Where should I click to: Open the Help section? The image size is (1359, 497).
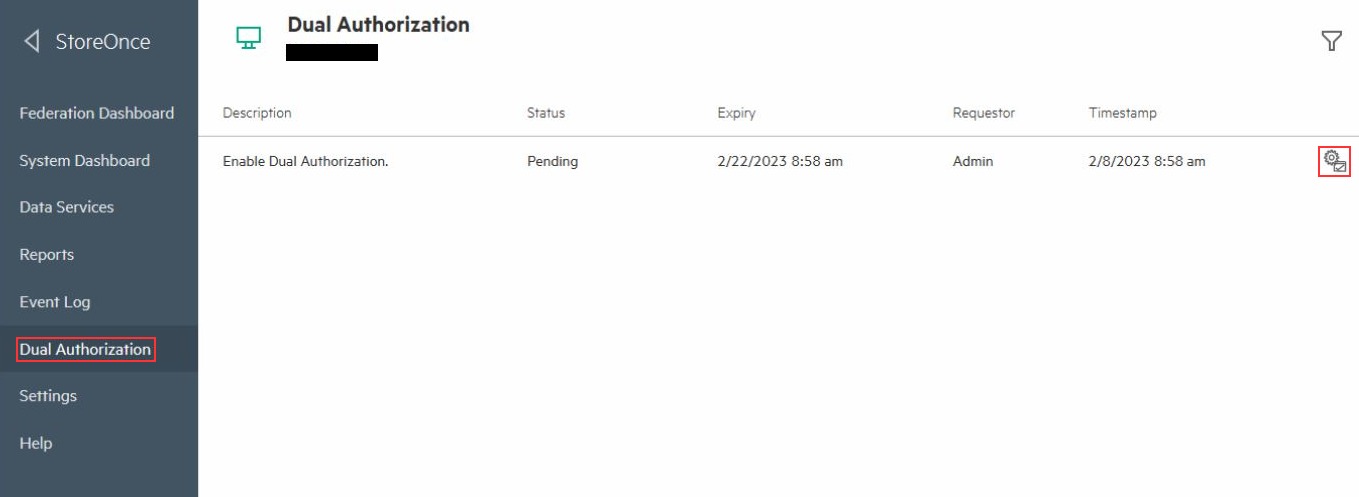(x=36, y=443)
